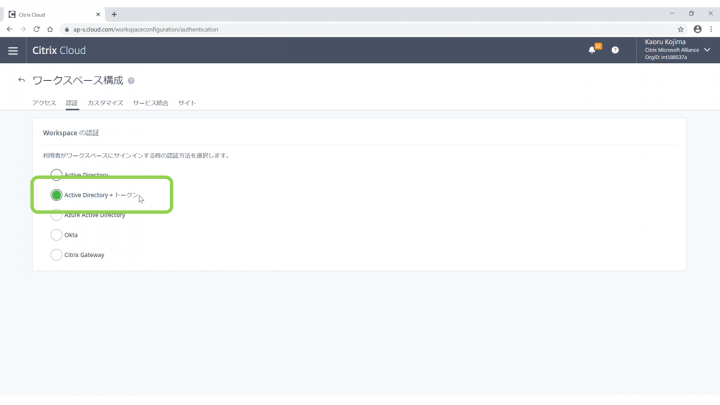Image resolution: width=720 pixels, height=405 pixels.
Task: Click the info icon next to ワークスペース構成 title
Action: pyautogui.click(x=131, y=81)
